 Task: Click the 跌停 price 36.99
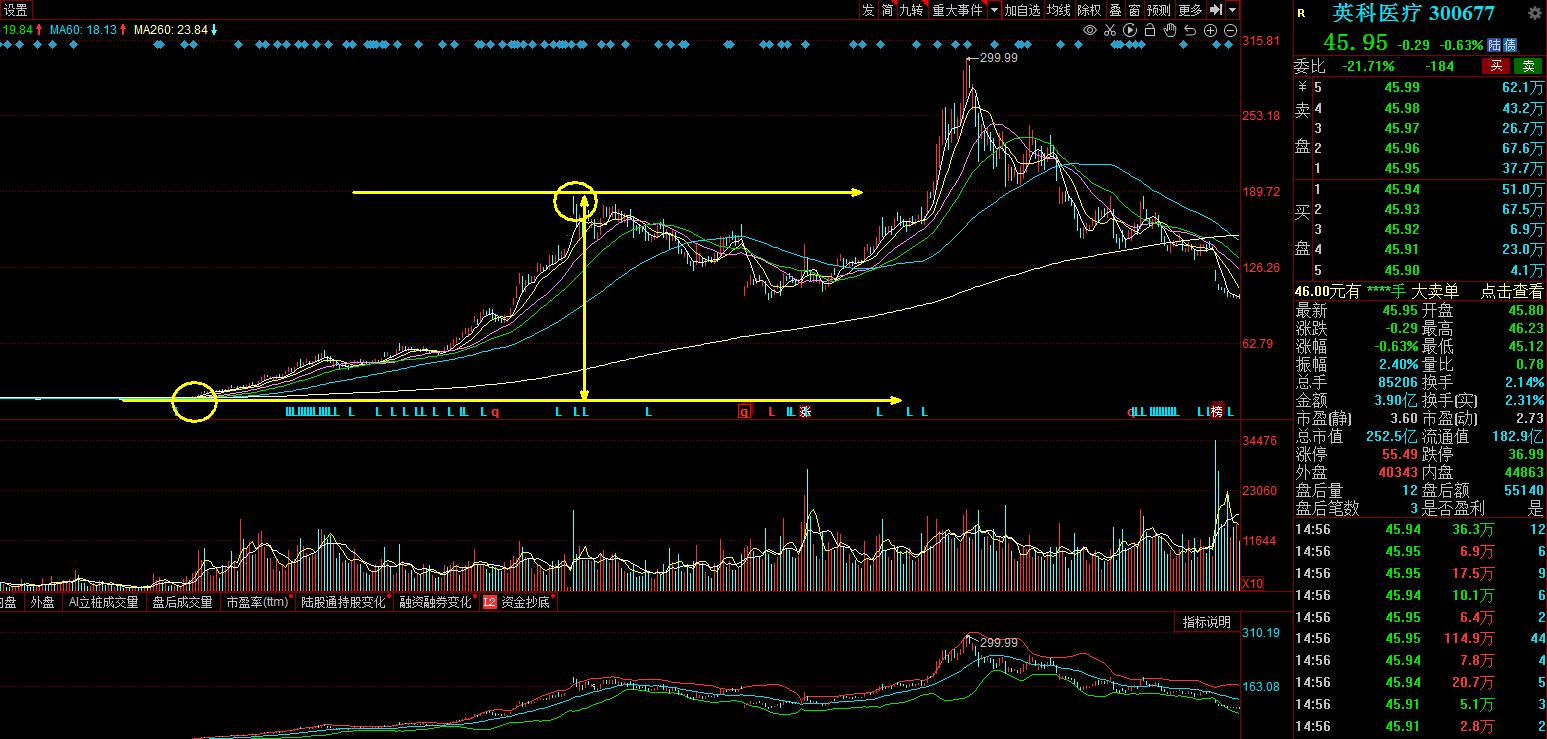tap(1525, 454)
